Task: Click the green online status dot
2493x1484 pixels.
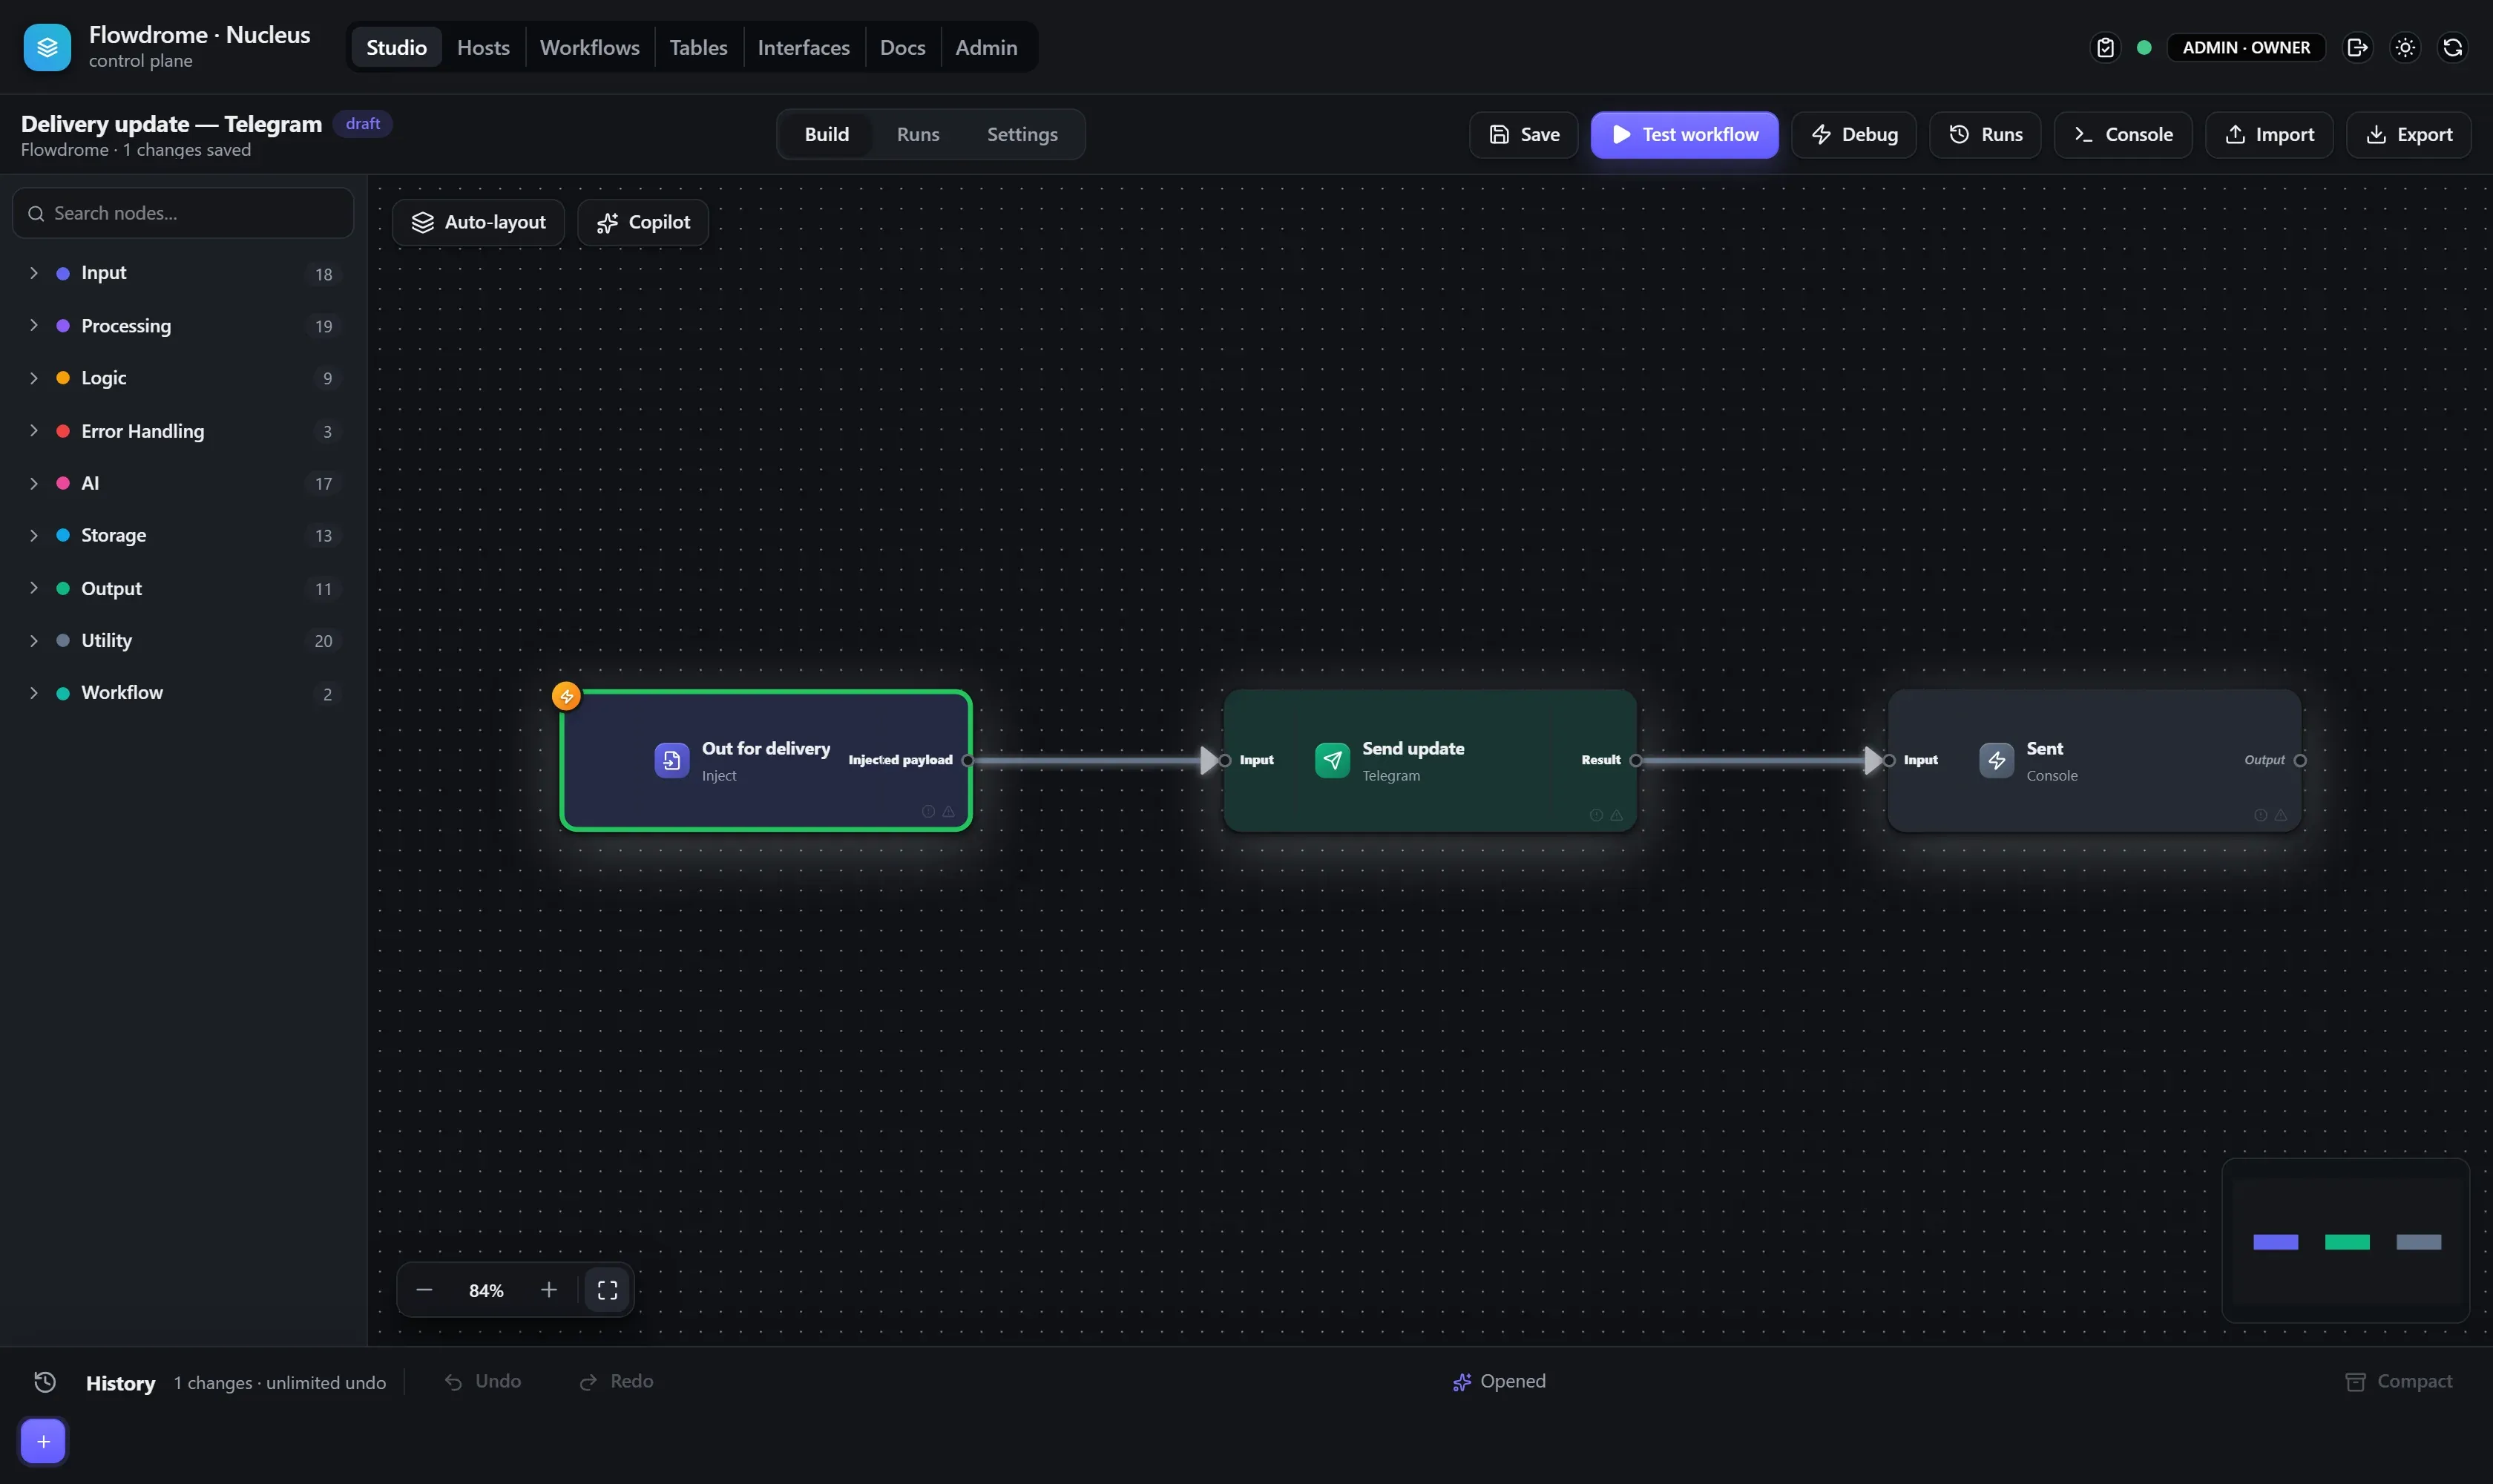Action: click(x=2144, y=47)
